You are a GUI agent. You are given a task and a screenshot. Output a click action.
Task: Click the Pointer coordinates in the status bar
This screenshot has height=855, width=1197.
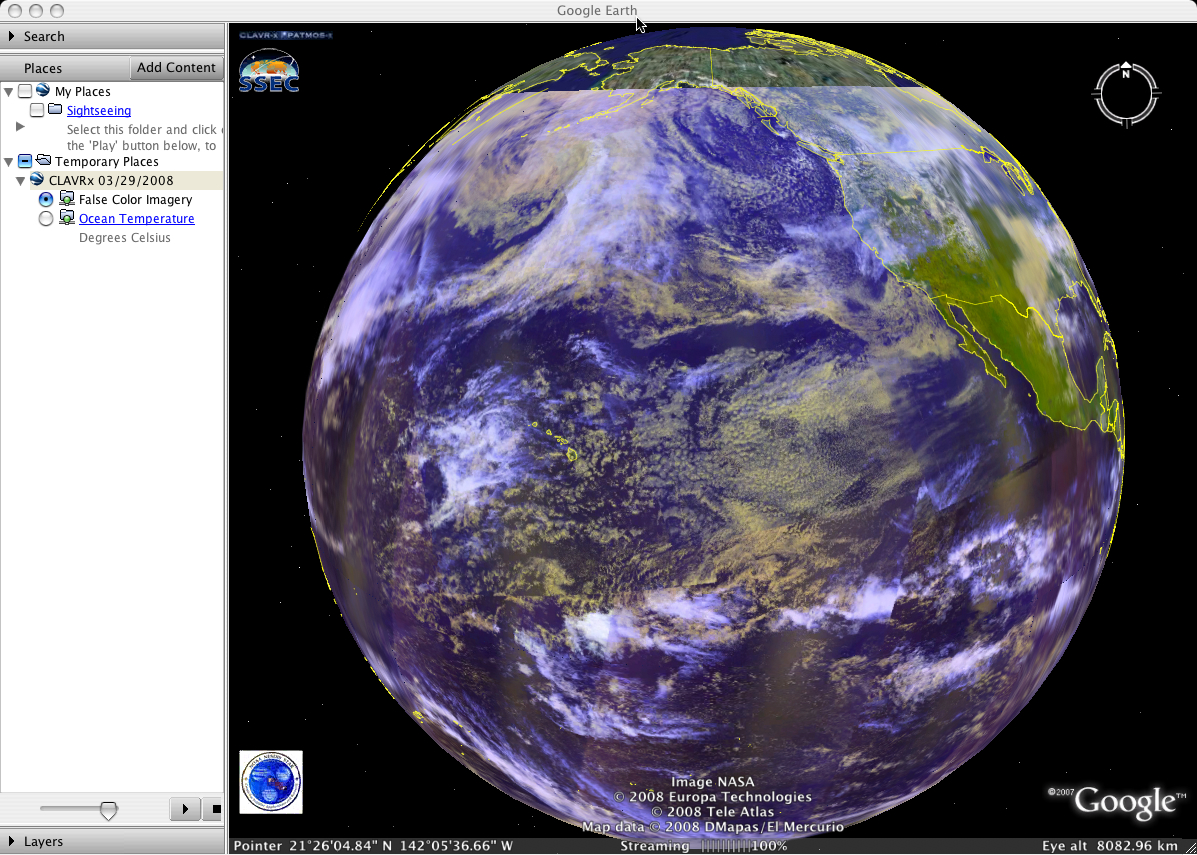pos(373,846)
